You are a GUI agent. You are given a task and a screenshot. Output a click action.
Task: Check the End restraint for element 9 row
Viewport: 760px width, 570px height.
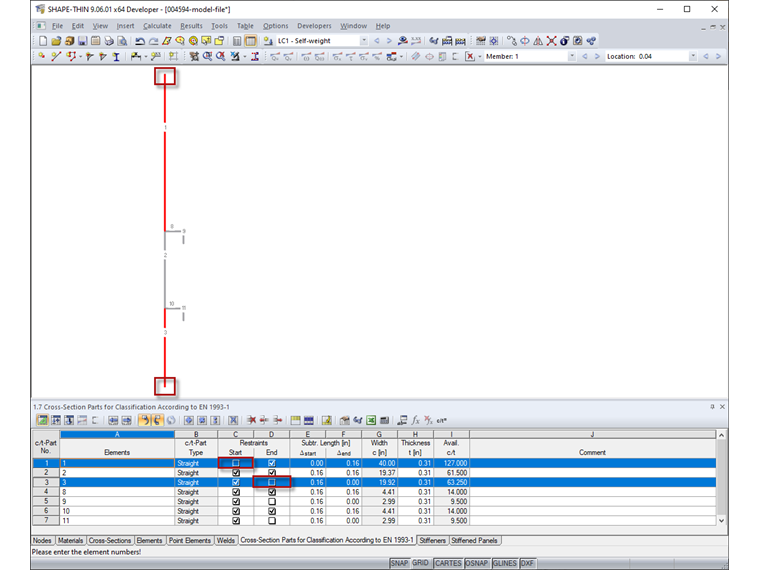[x=272, y=502]
